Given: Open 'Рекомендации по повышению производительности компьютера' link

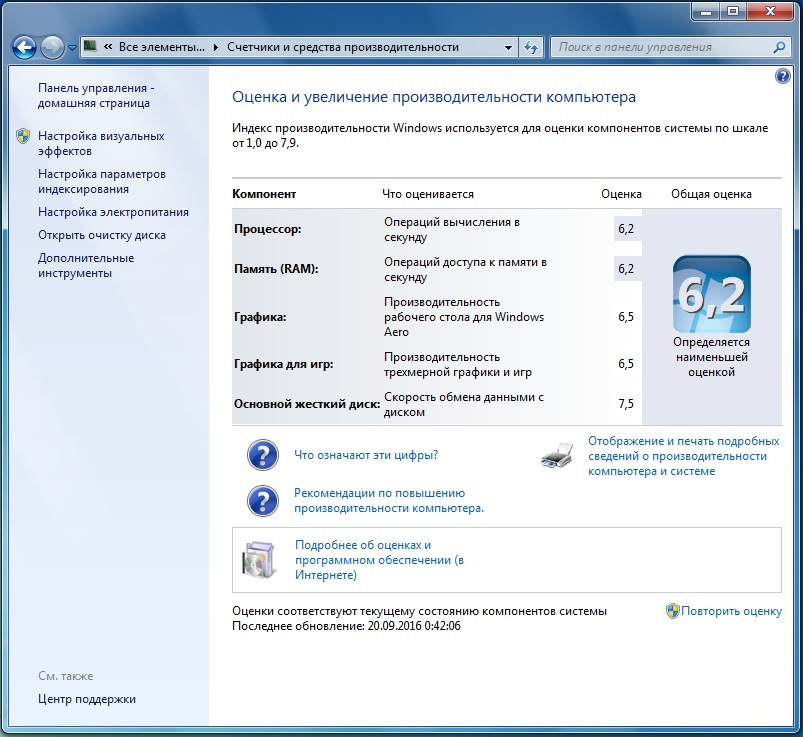Looking at the screenshot, I should [x=389, y=500].
